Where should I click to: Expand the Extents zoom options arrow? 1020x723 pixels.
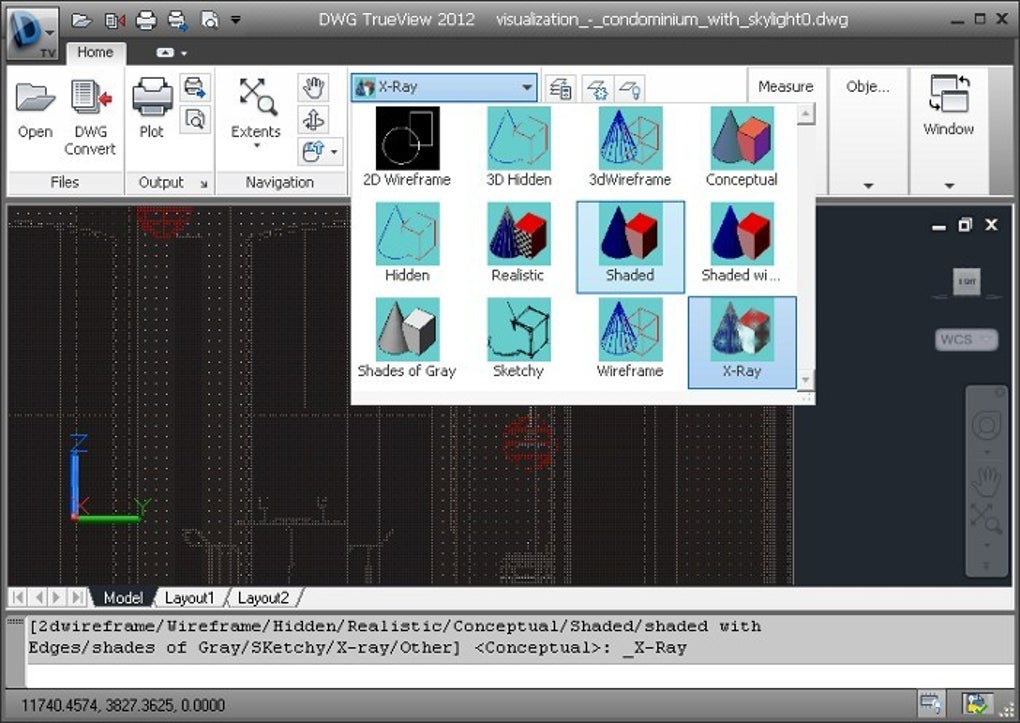pos(256,145)
